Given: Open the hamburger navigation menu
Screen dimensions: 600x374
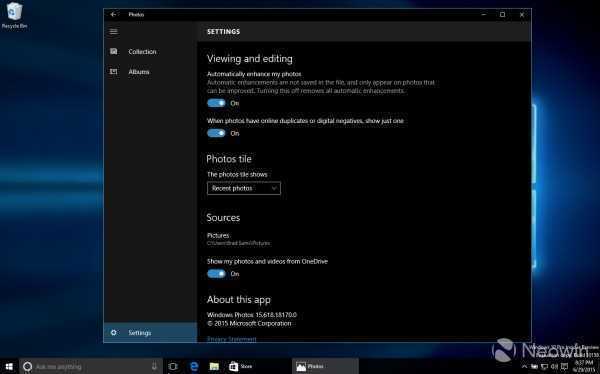Looking at the screenshot, I should (114, 31).
